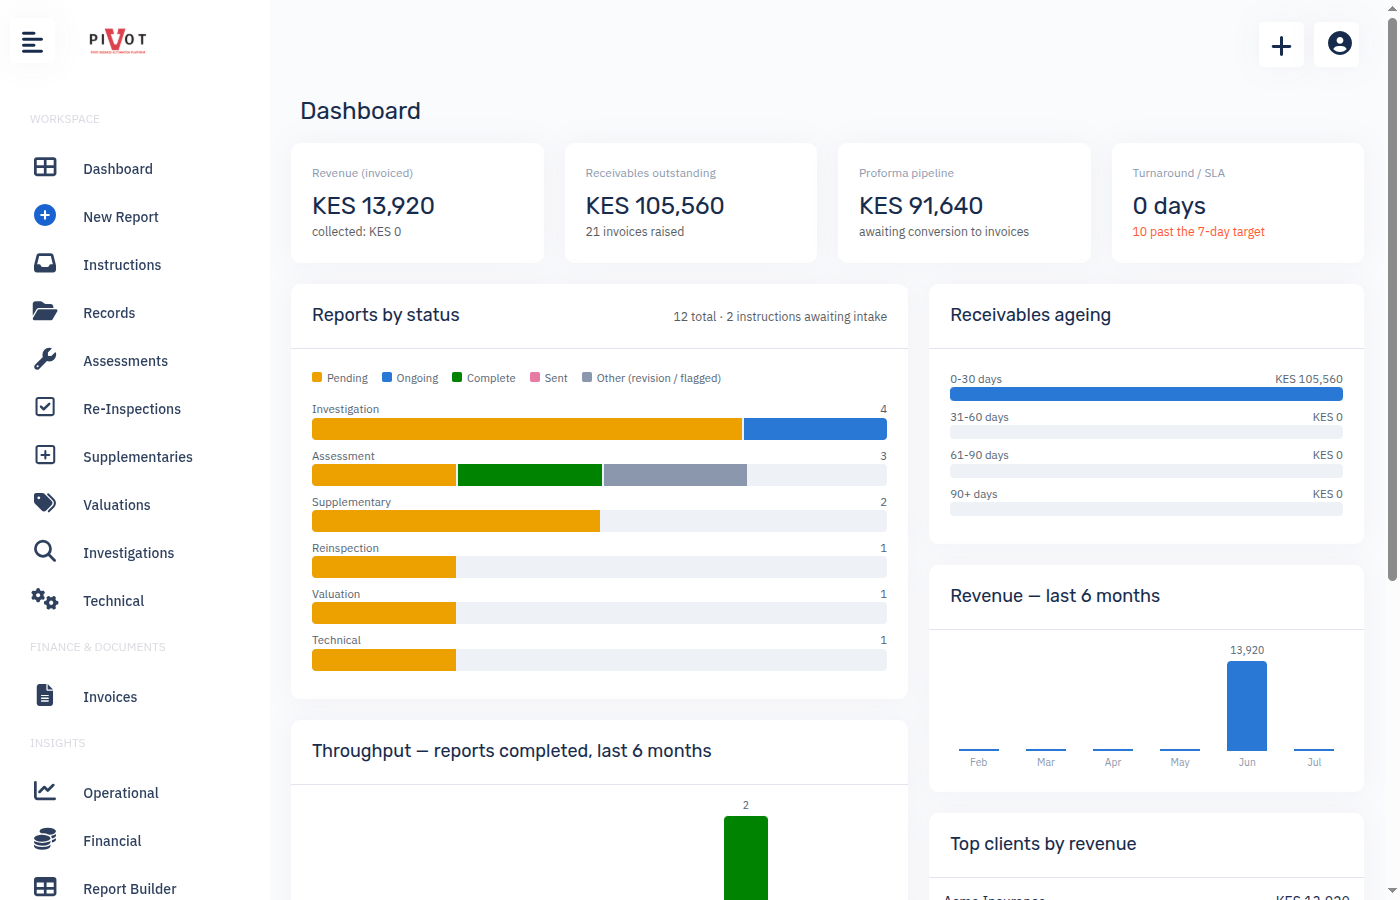Click the '21 invoices raised' text
Screen dimensions: 1400x900
pos(635,232)
